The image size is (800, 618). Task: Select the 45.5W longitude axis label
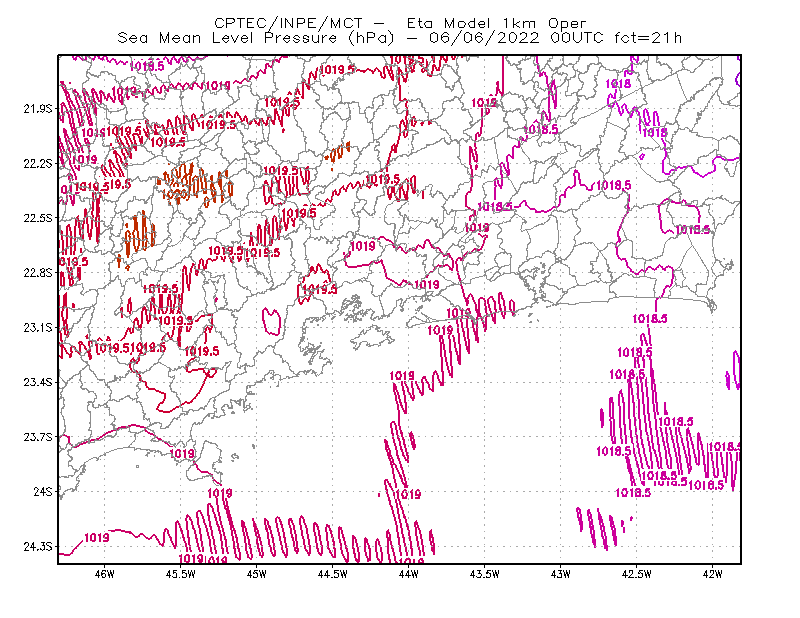pos(180,574)
